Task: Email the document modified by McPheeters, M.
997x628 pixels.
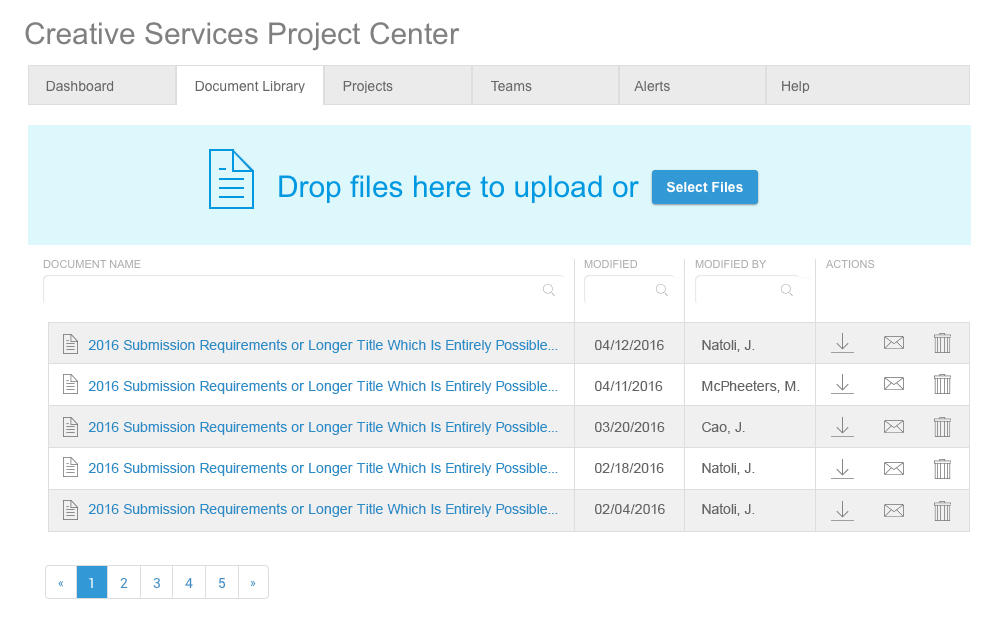Action: pyautogui.click(x=893, y=384)
